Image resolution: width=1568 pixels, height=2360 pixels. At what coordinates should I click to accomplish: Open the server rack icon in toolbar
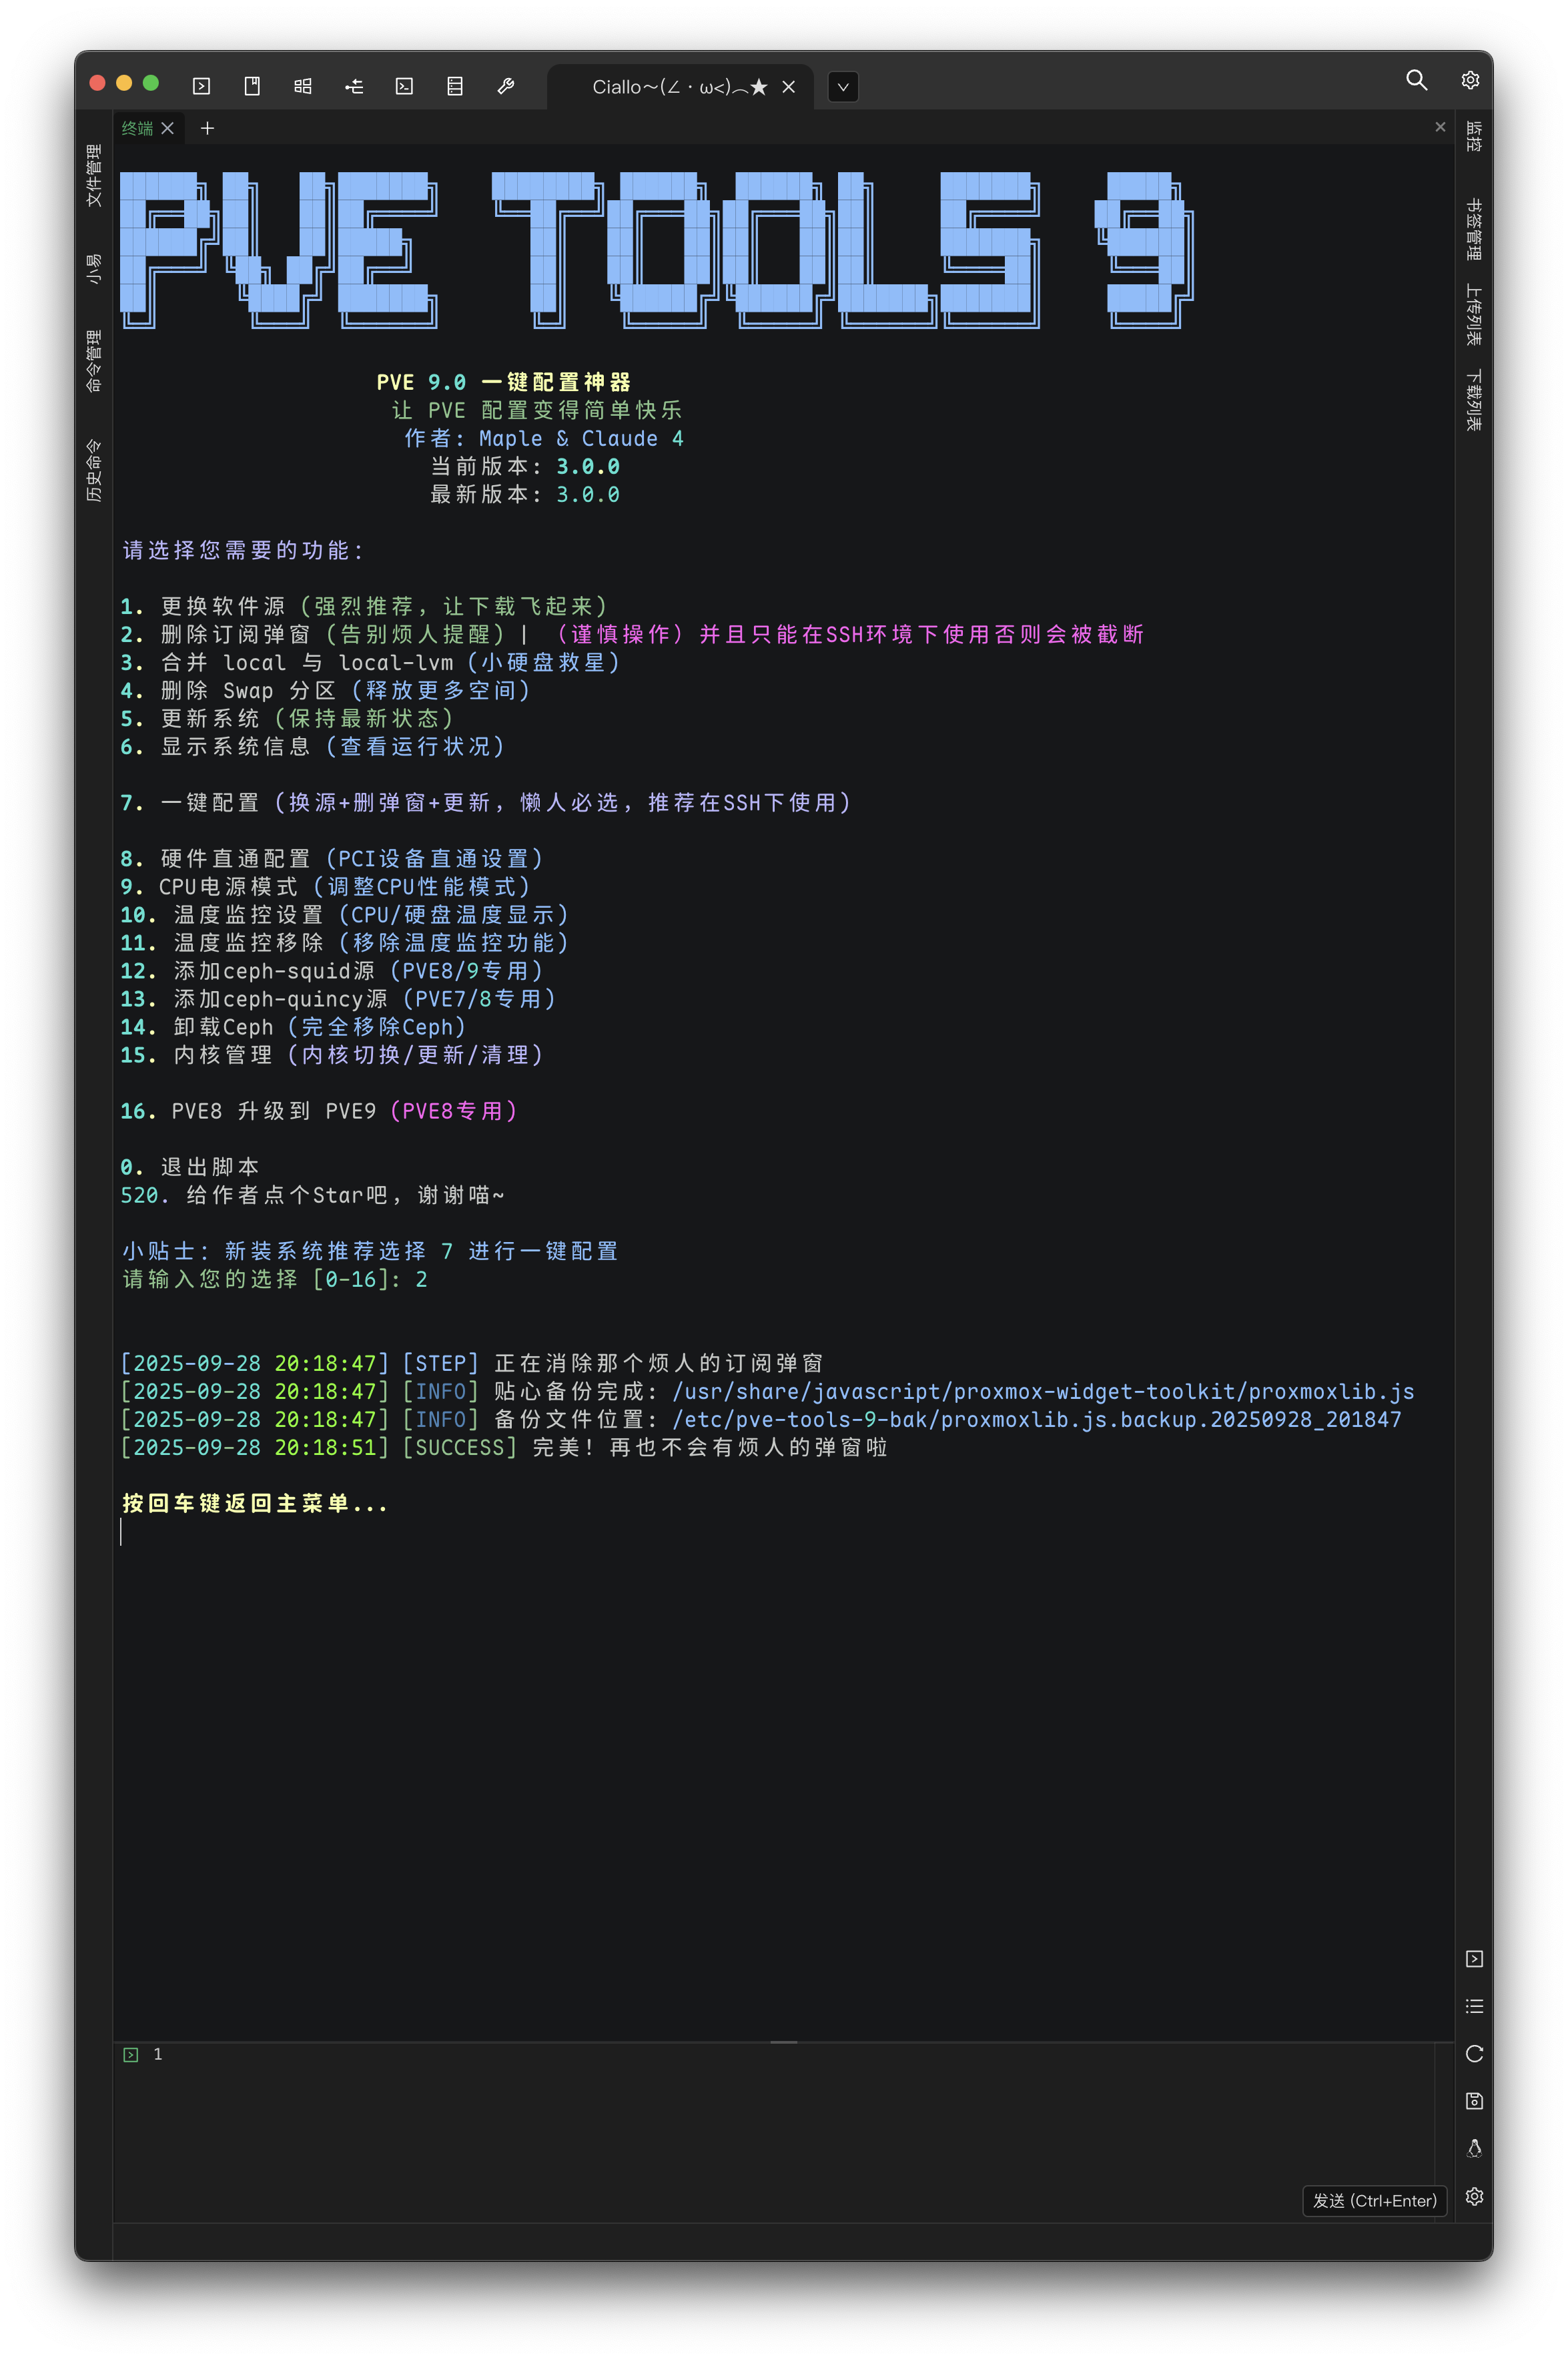(x=455, y=87)
